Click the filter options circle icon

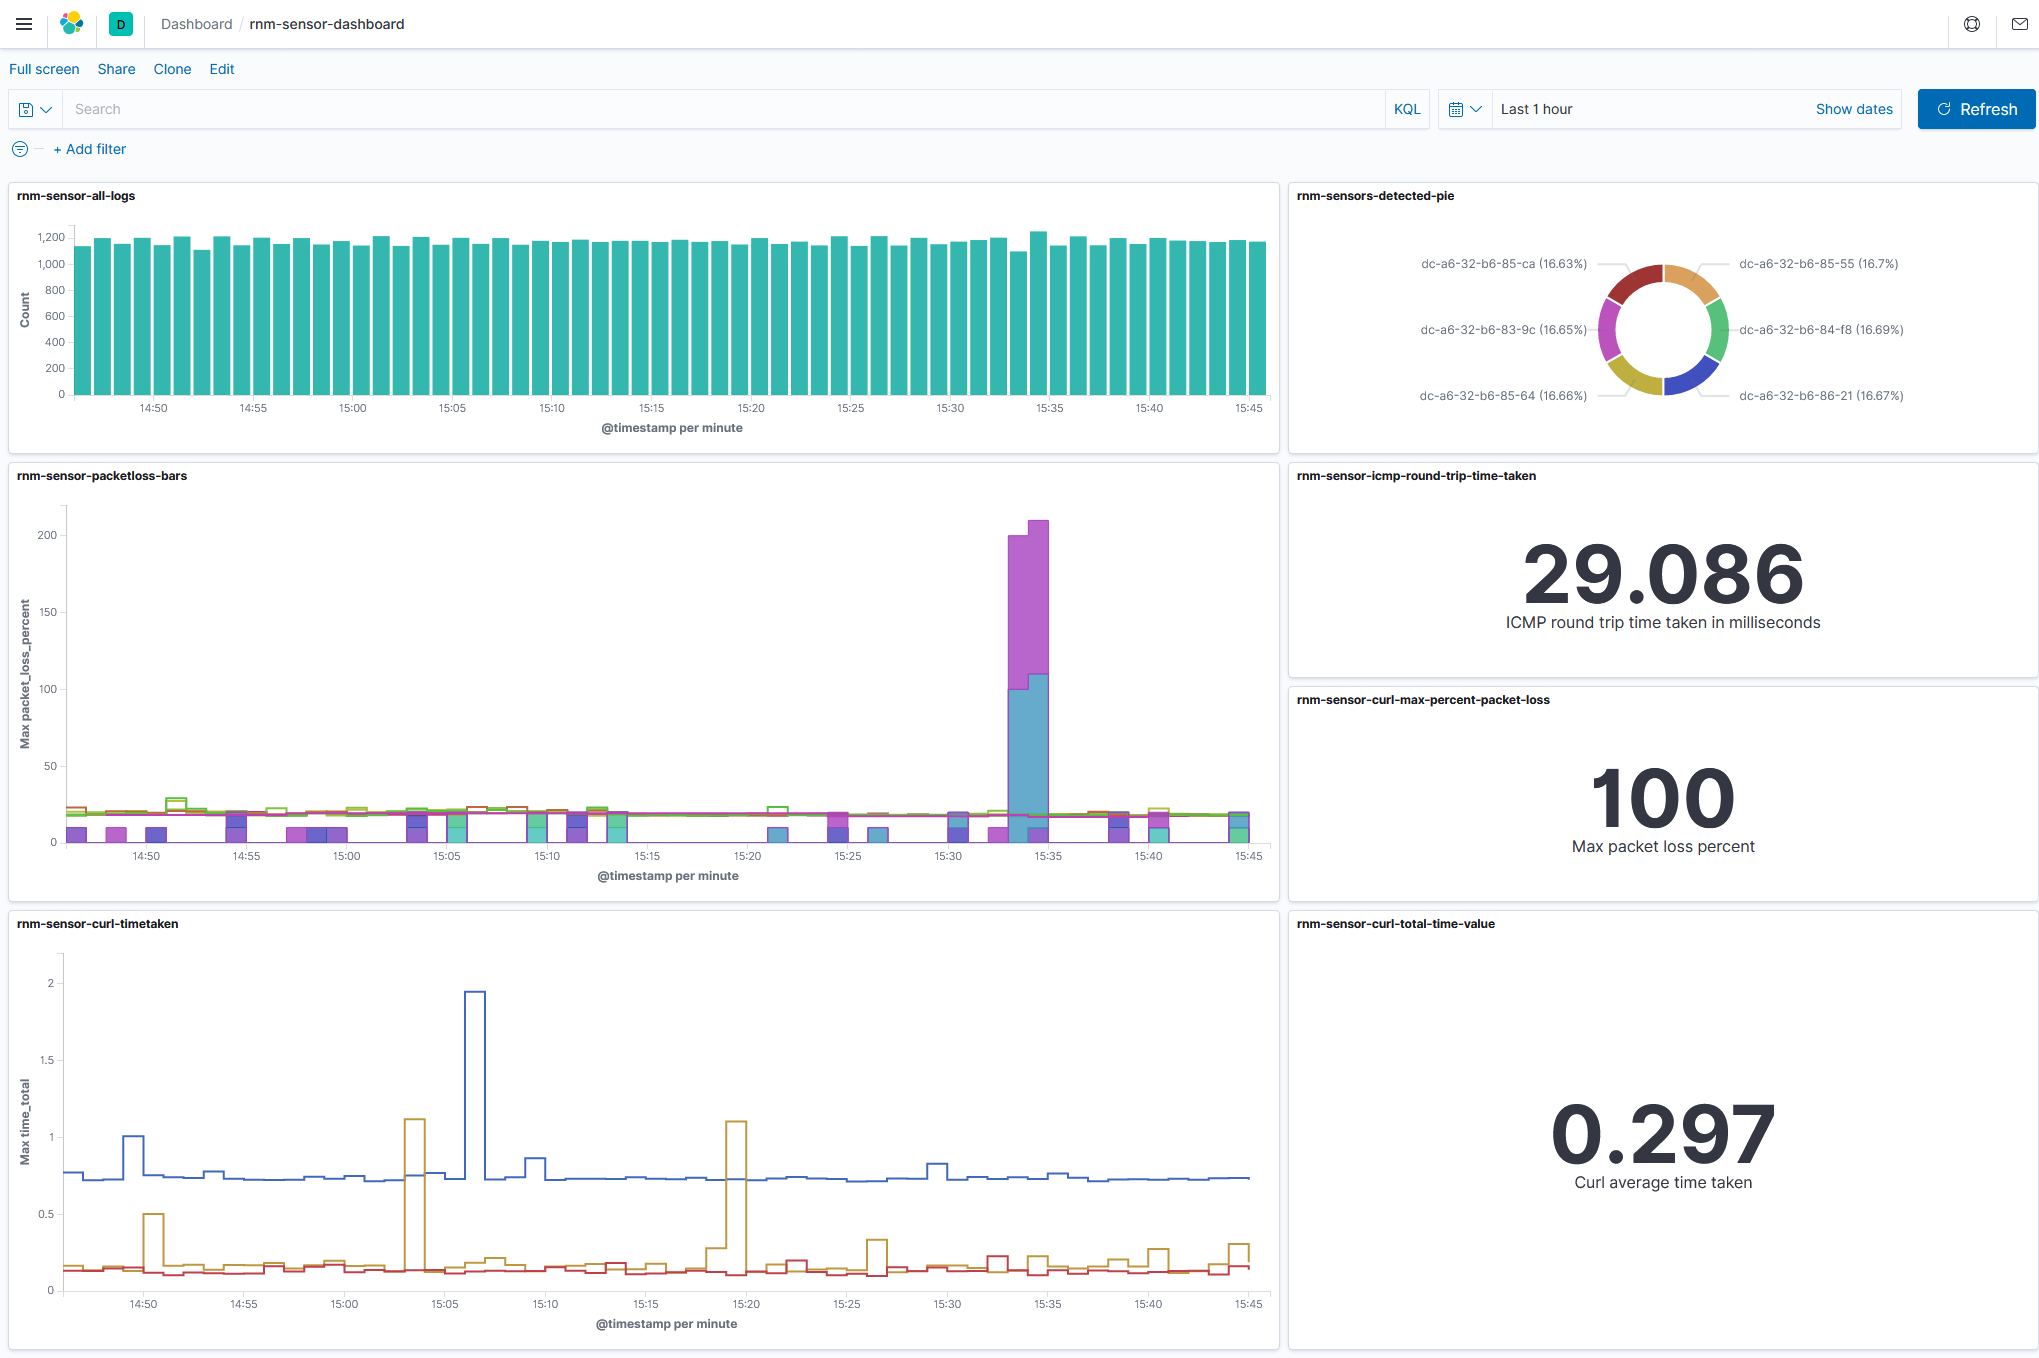coord(20,149)
